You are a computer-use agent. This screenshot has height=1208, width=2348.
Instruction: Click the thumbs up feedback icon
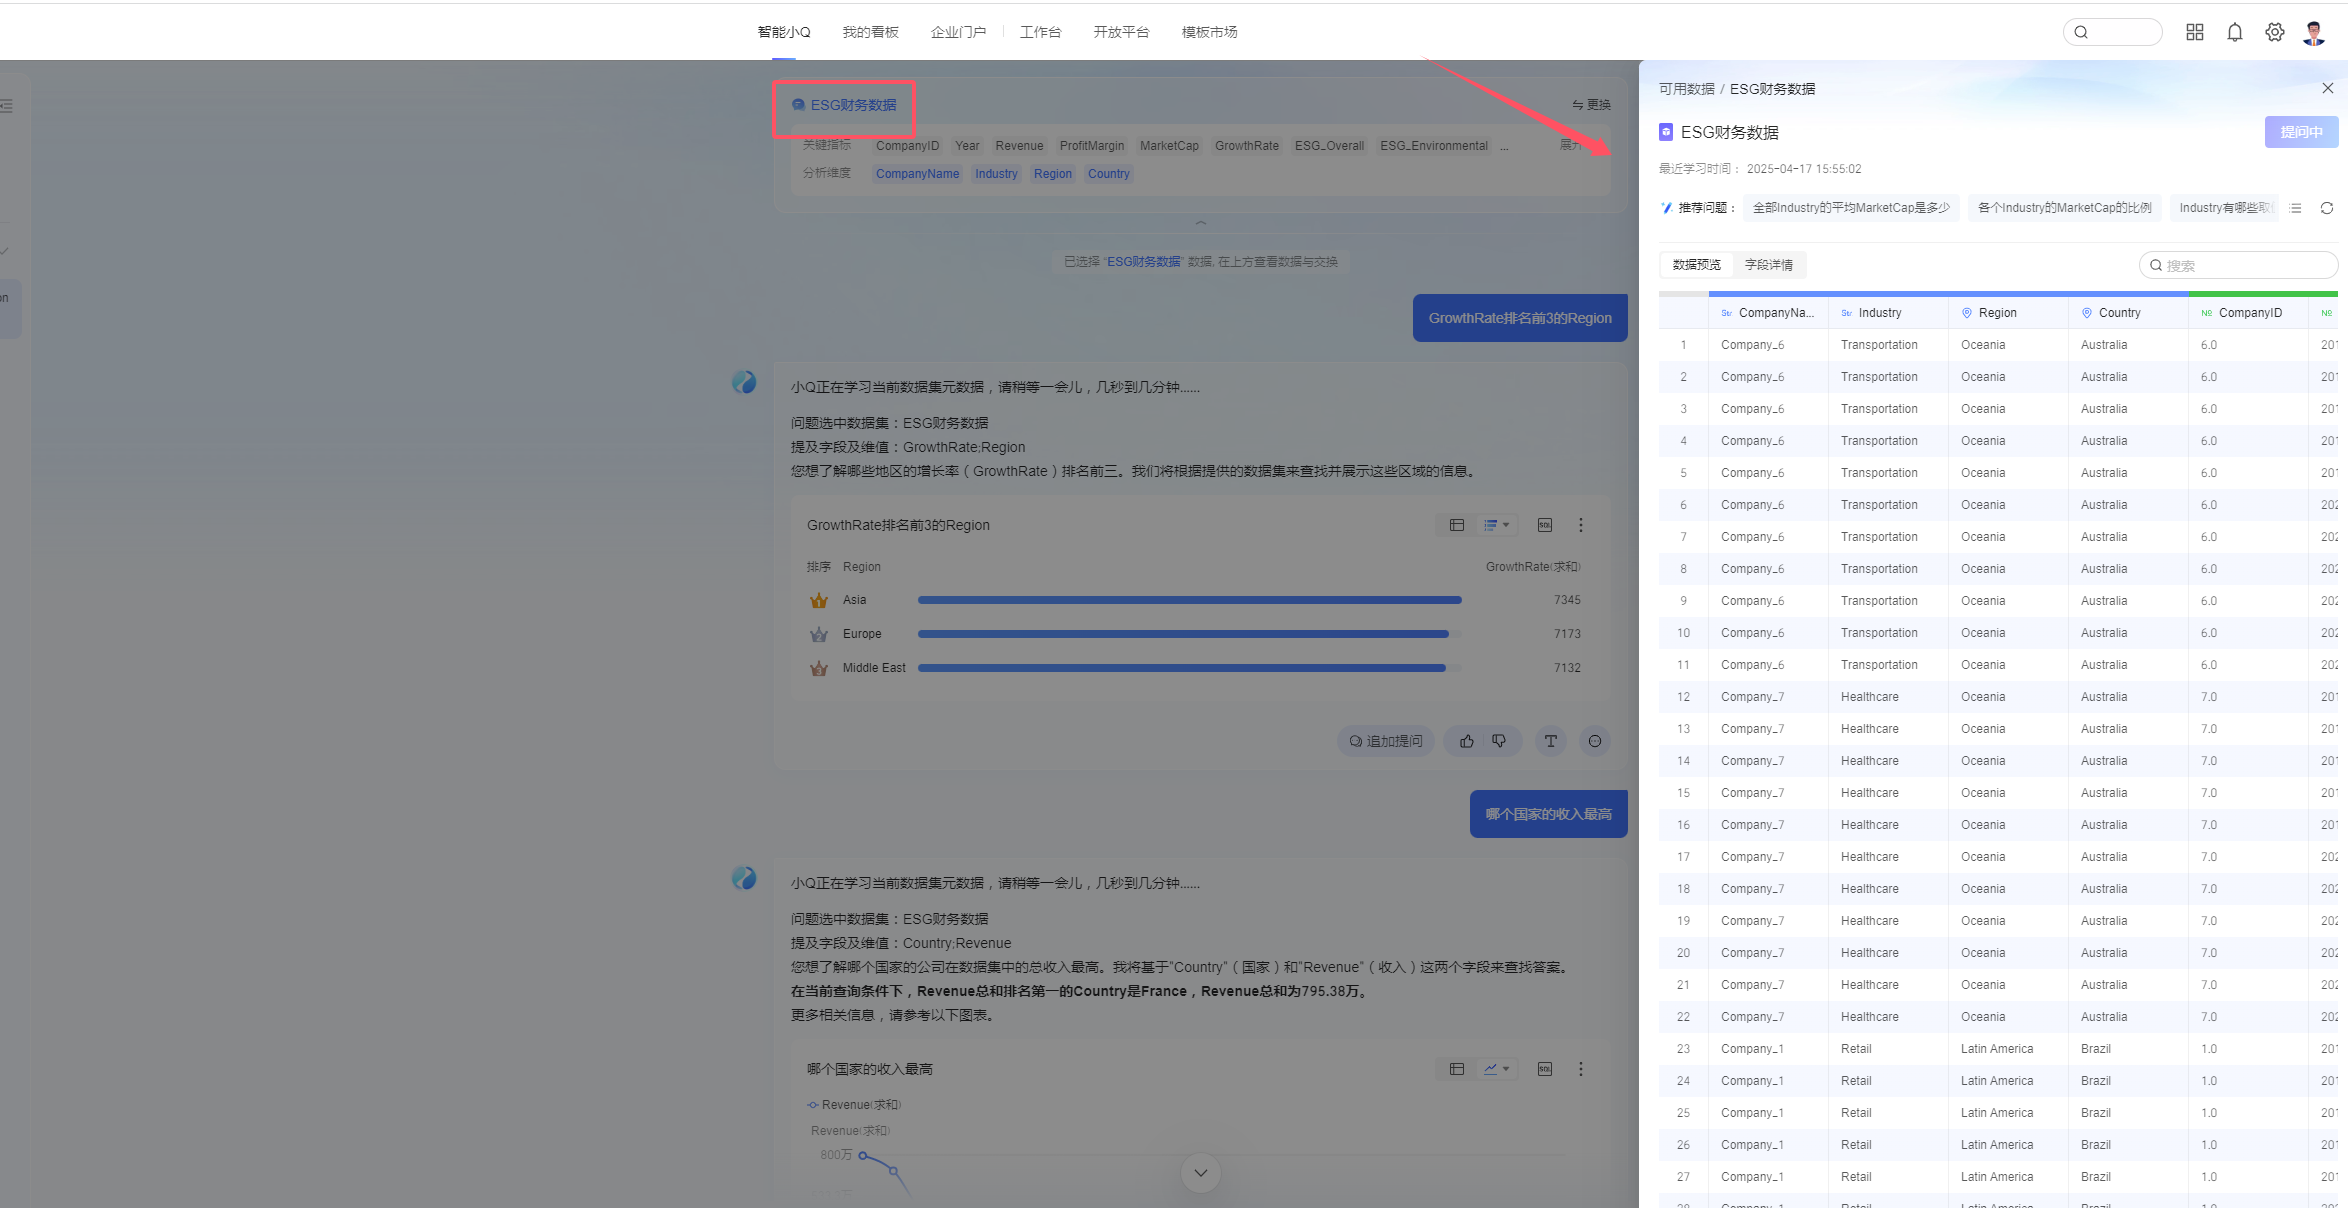pos(1467,741)
